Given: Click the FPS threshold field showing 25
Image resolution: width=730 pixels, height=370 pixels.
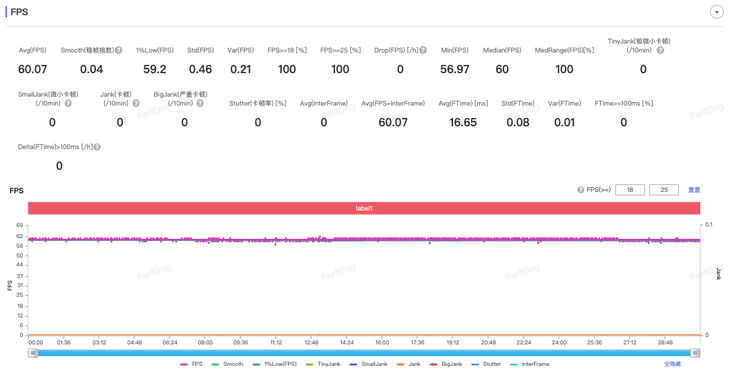Looking at the screenshot, I should tap(664, 190).
